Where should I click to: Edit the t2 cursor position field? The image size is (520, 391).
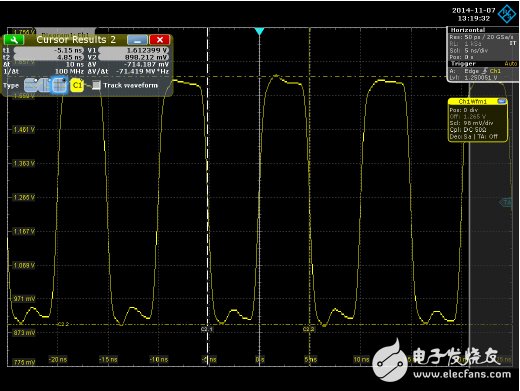point(48,57)
